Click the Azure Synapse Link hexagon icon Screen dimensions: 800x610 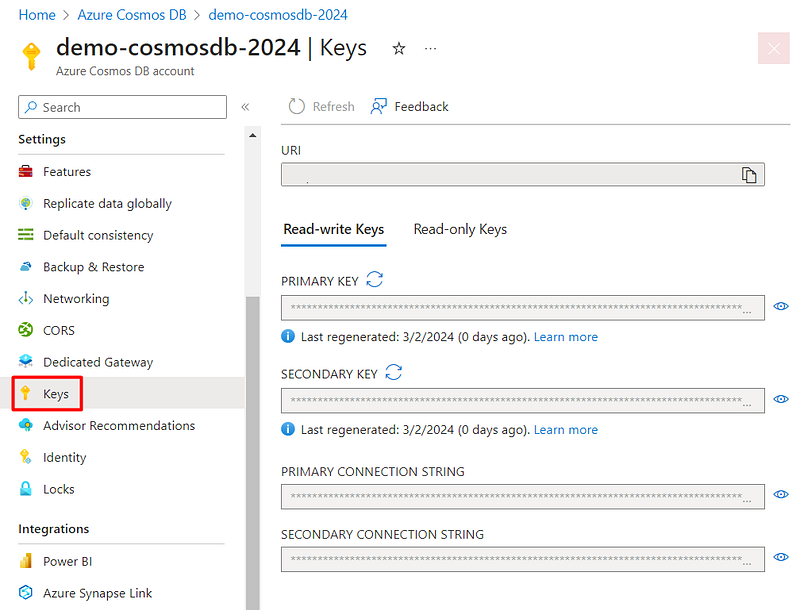tap(26, 593)
